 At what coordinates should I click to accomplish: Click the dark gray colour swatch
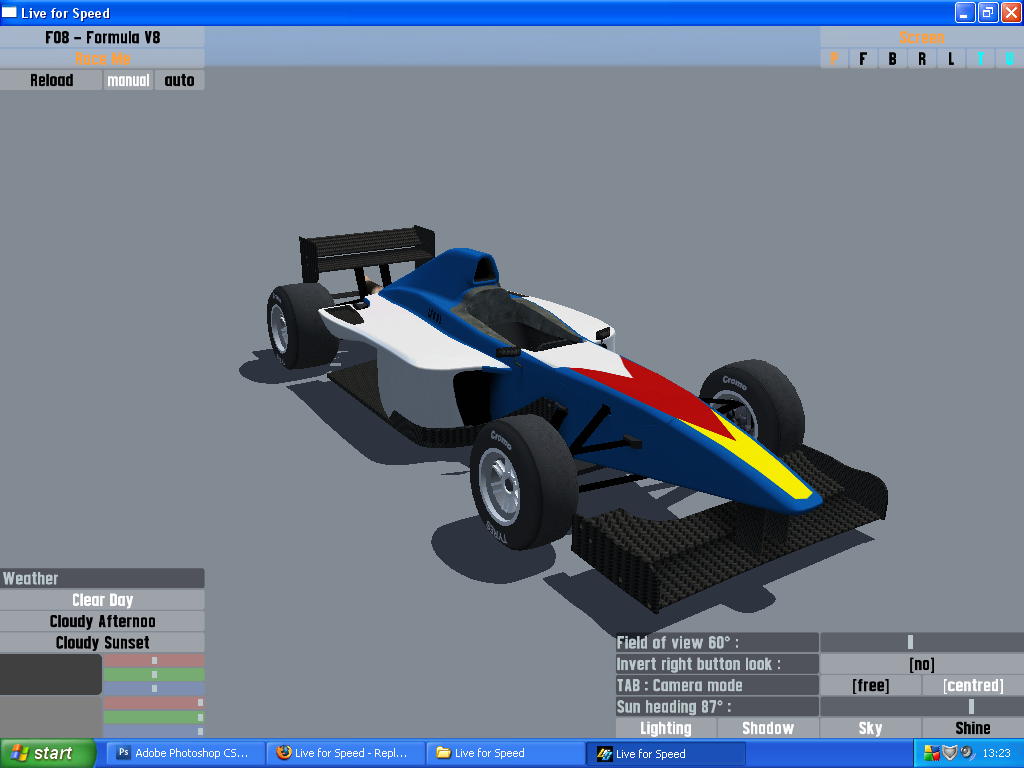(51, 674)
